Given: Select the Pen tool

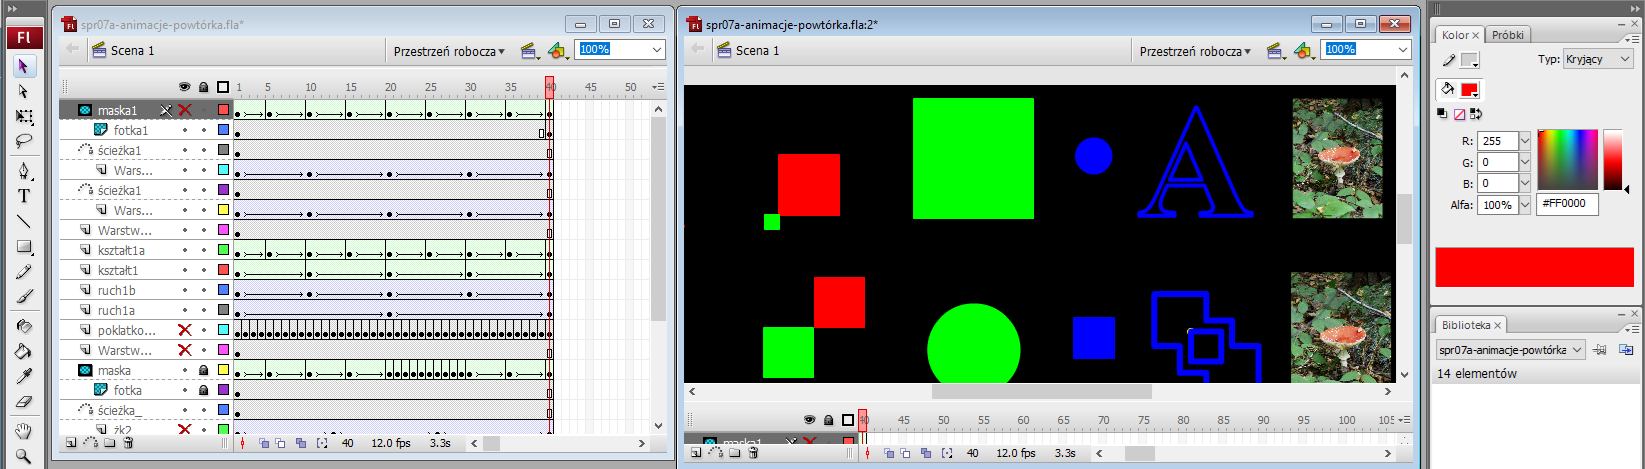Looking at the screenshot, I should (x=24, y=171).
